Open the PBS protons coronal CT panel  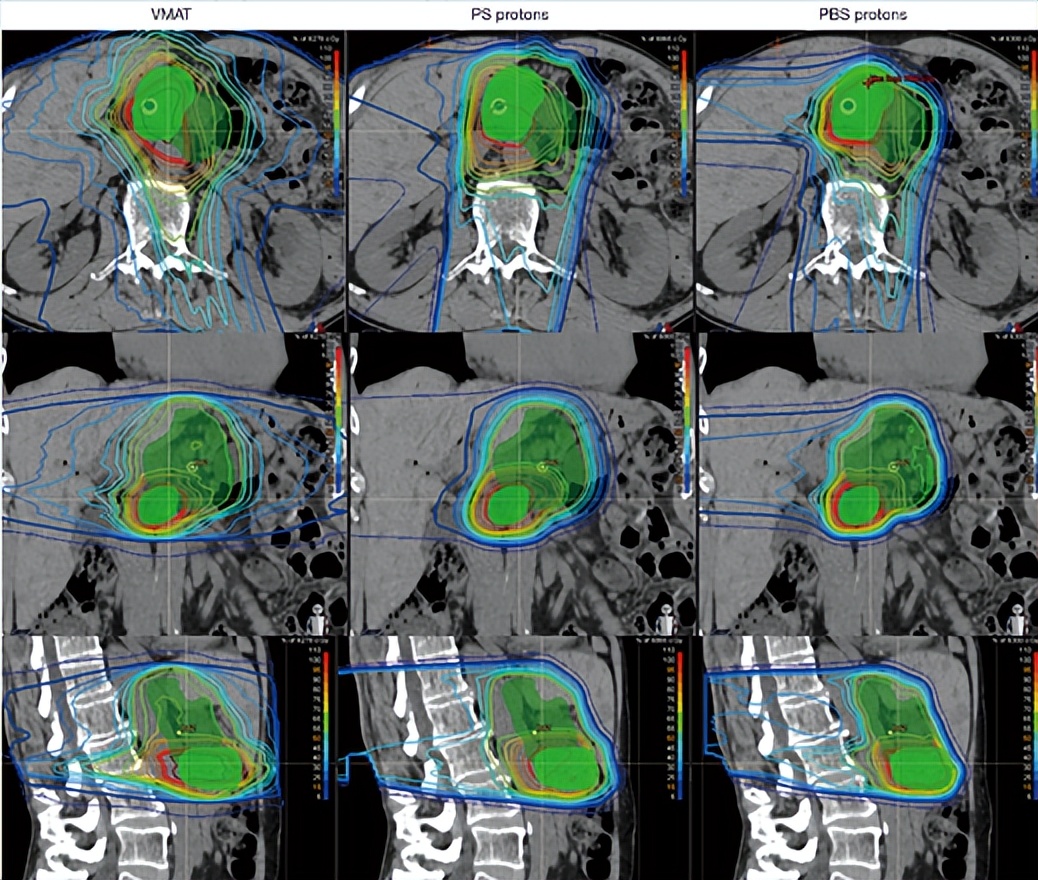(867, 484)
